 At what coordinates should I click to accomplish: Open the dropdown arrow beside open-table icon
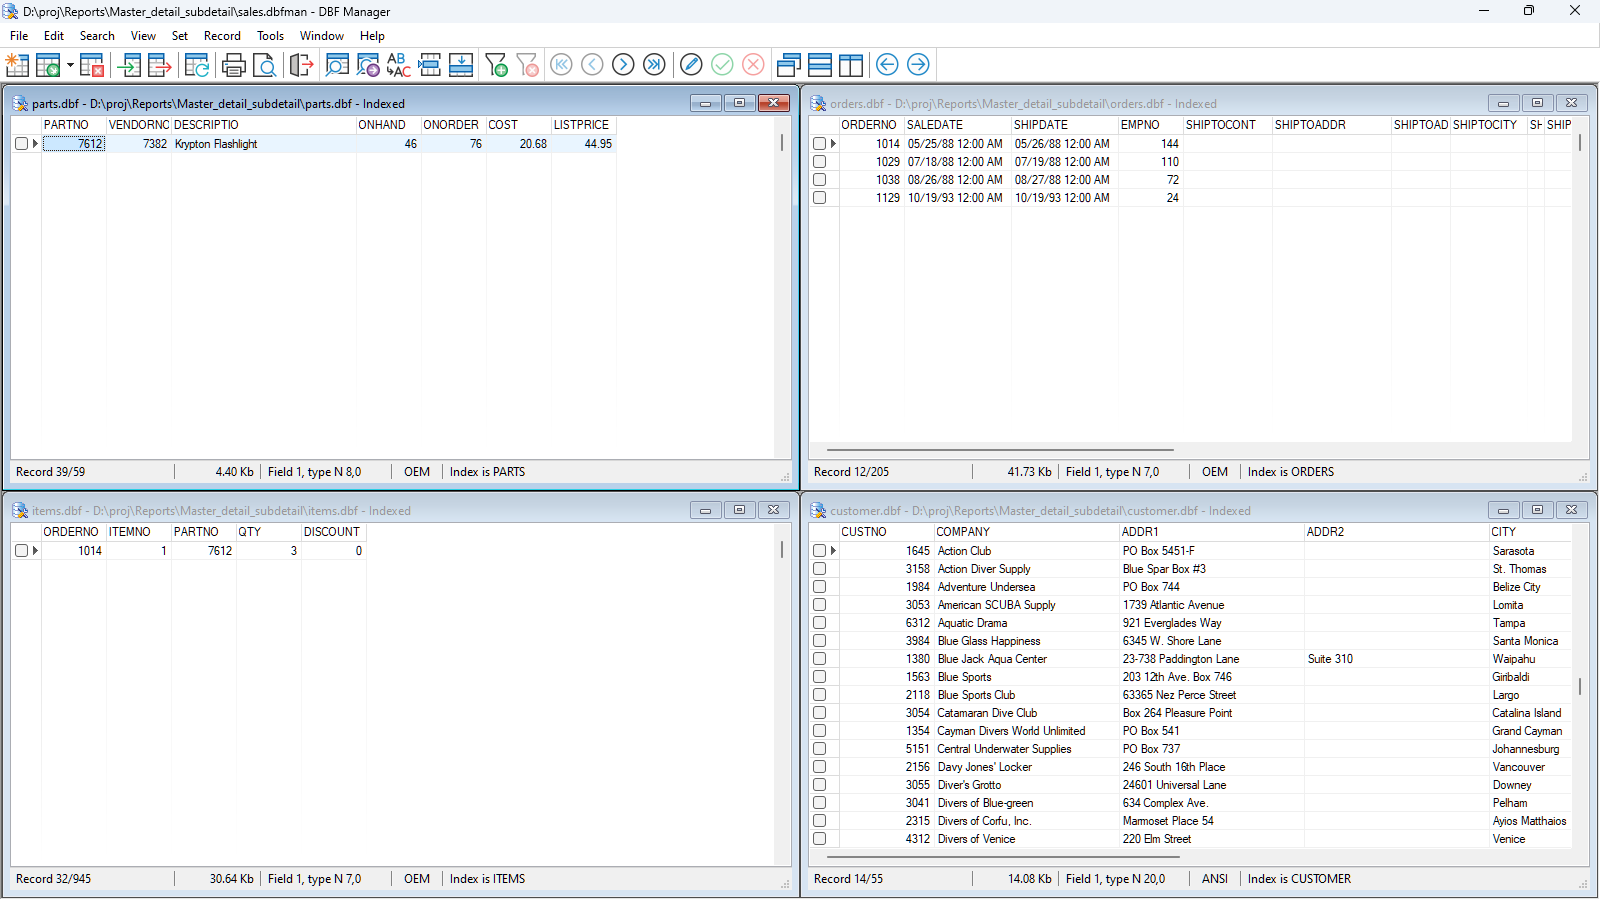pyautogui.click(x=70, y=65)
